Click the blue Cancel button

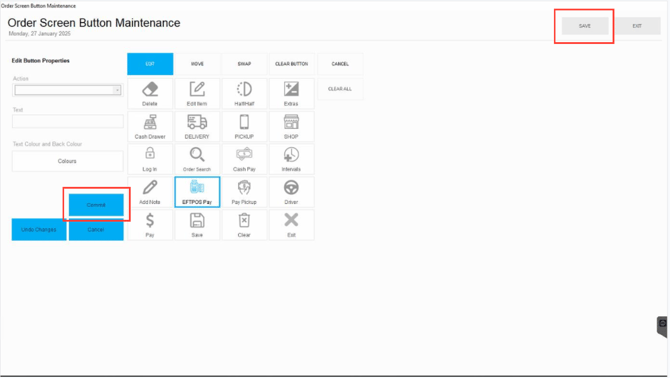tap(96, 230)
